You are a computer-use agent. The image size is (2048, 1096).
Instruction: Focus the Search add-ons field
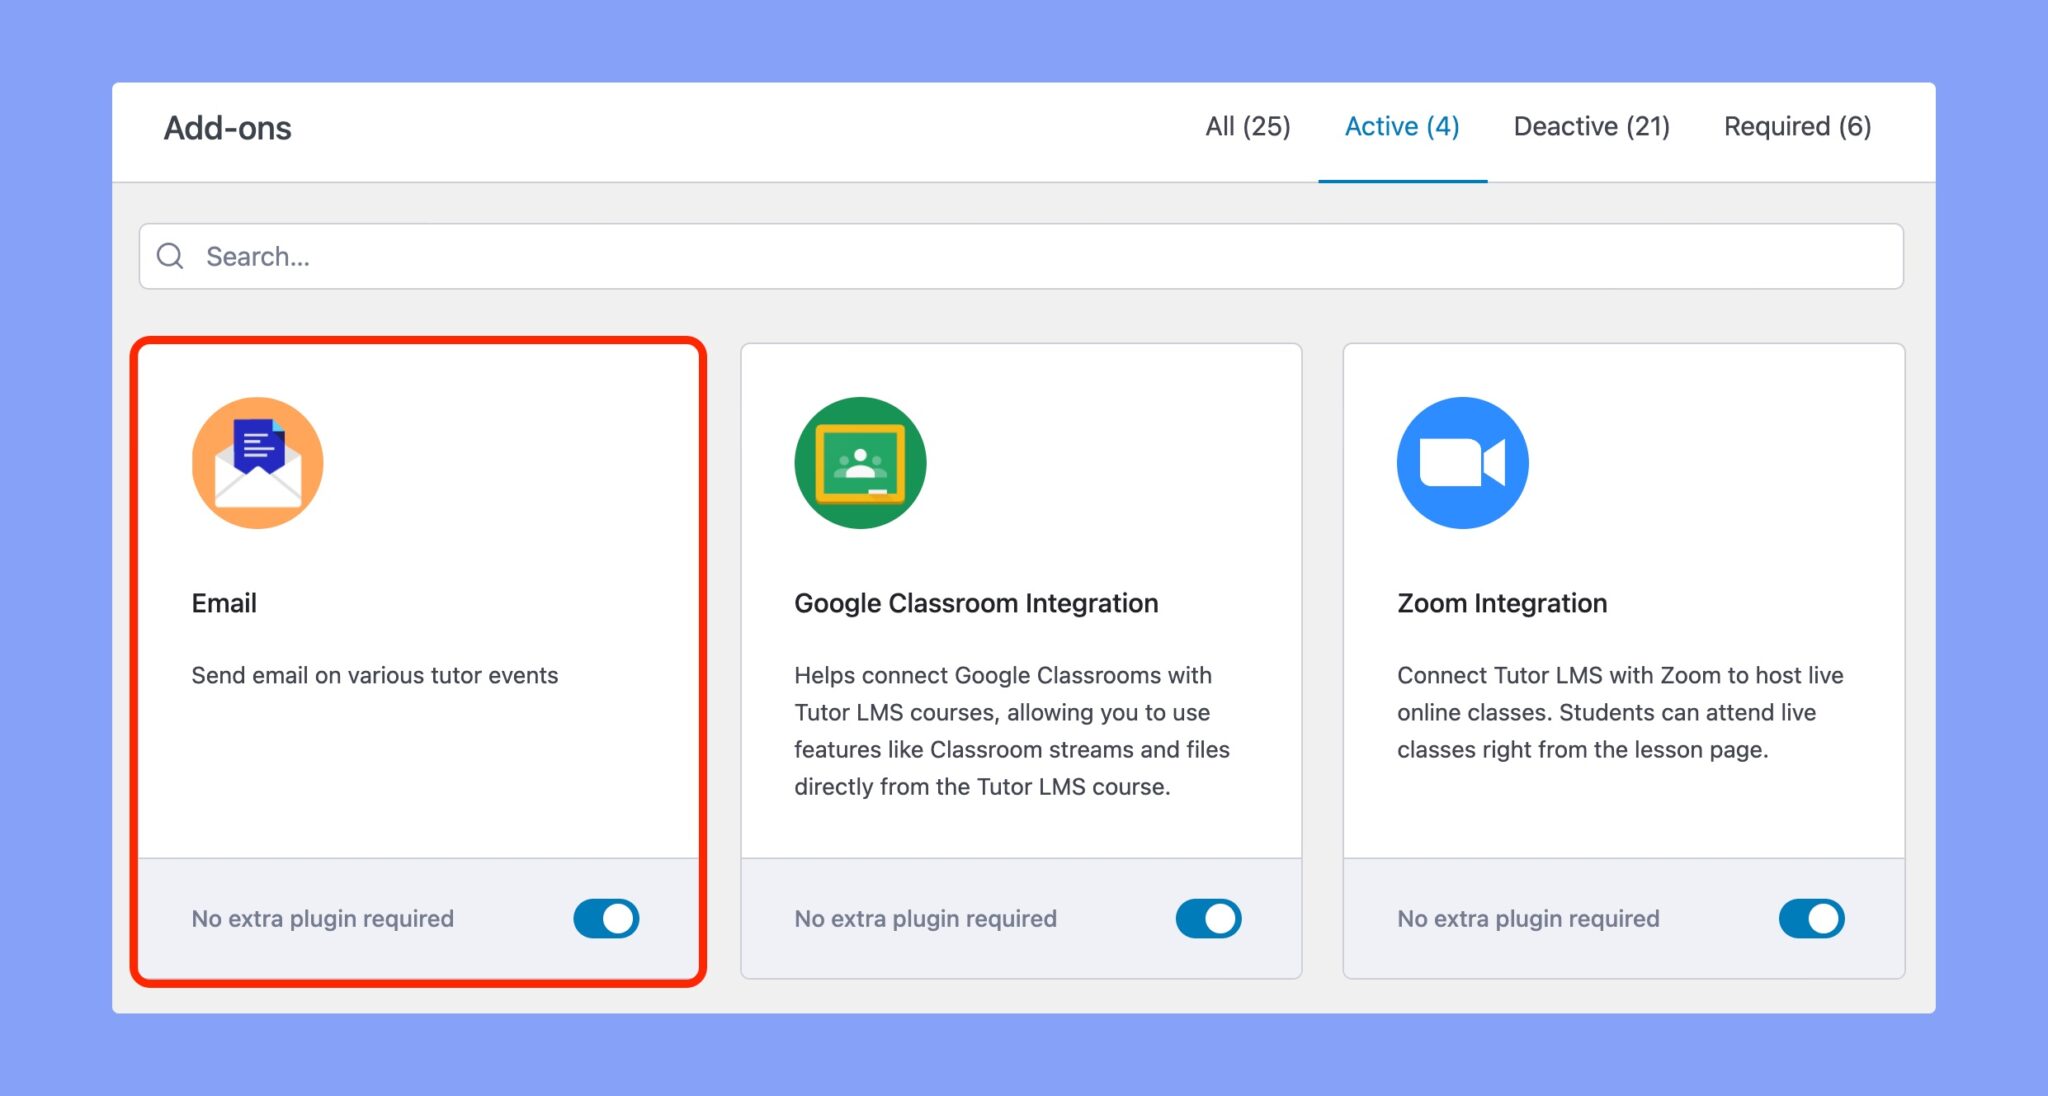coord(1021,256)
